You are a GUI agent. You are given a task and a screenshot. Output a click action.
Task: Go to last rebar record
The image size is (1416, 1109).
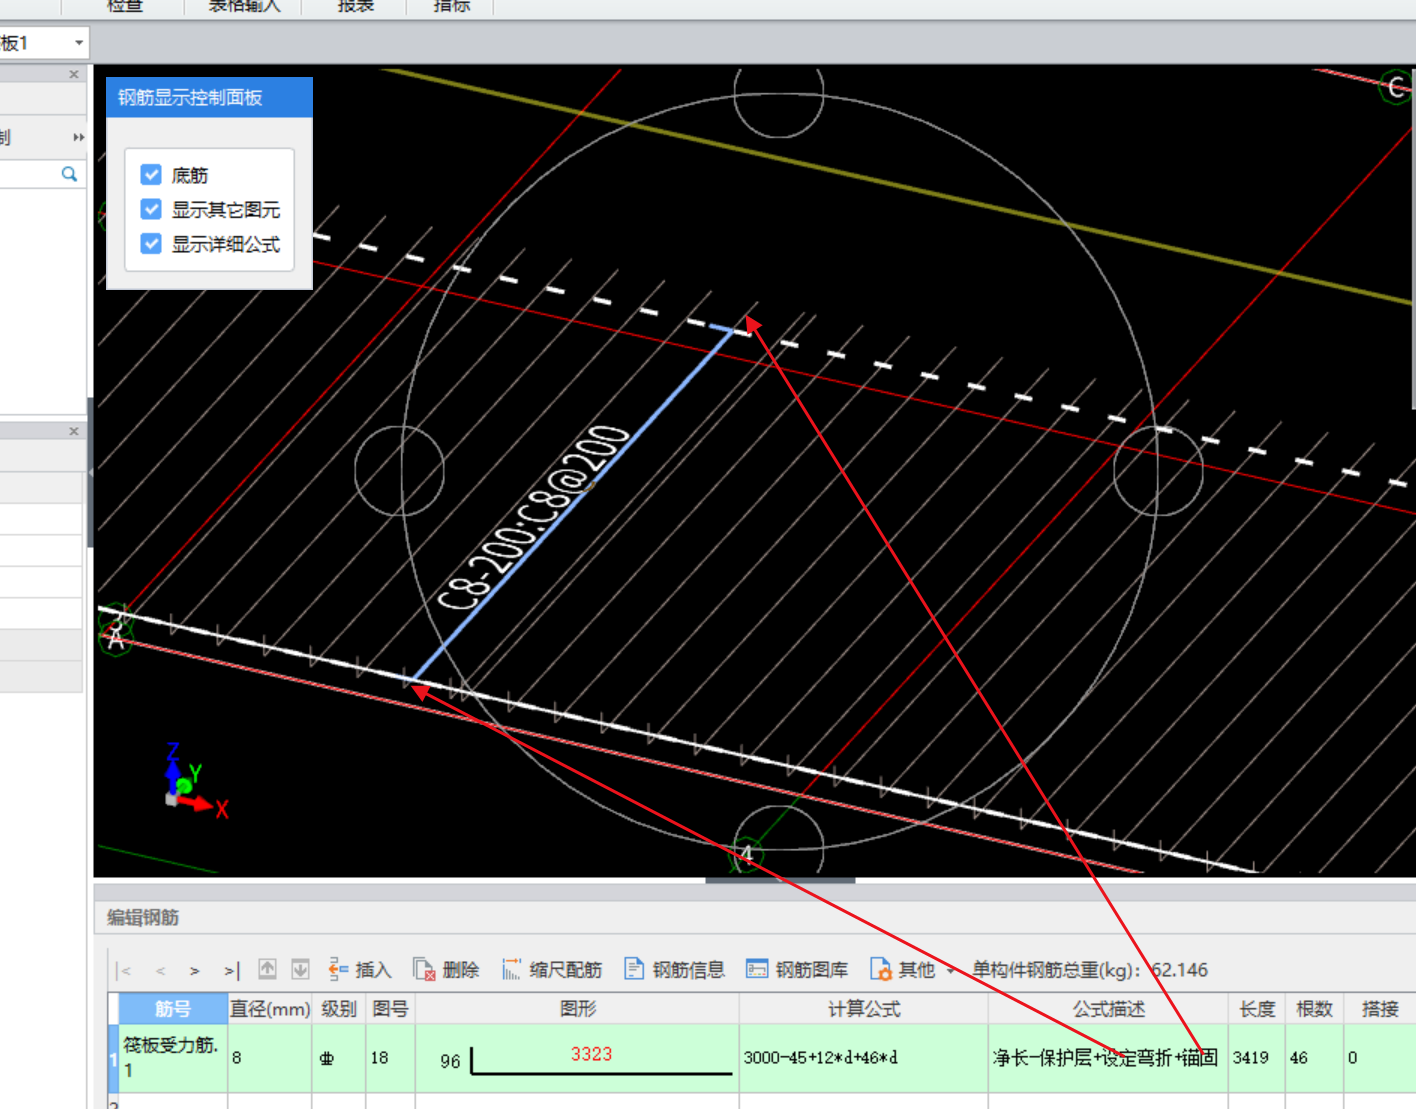pos(232,970)
